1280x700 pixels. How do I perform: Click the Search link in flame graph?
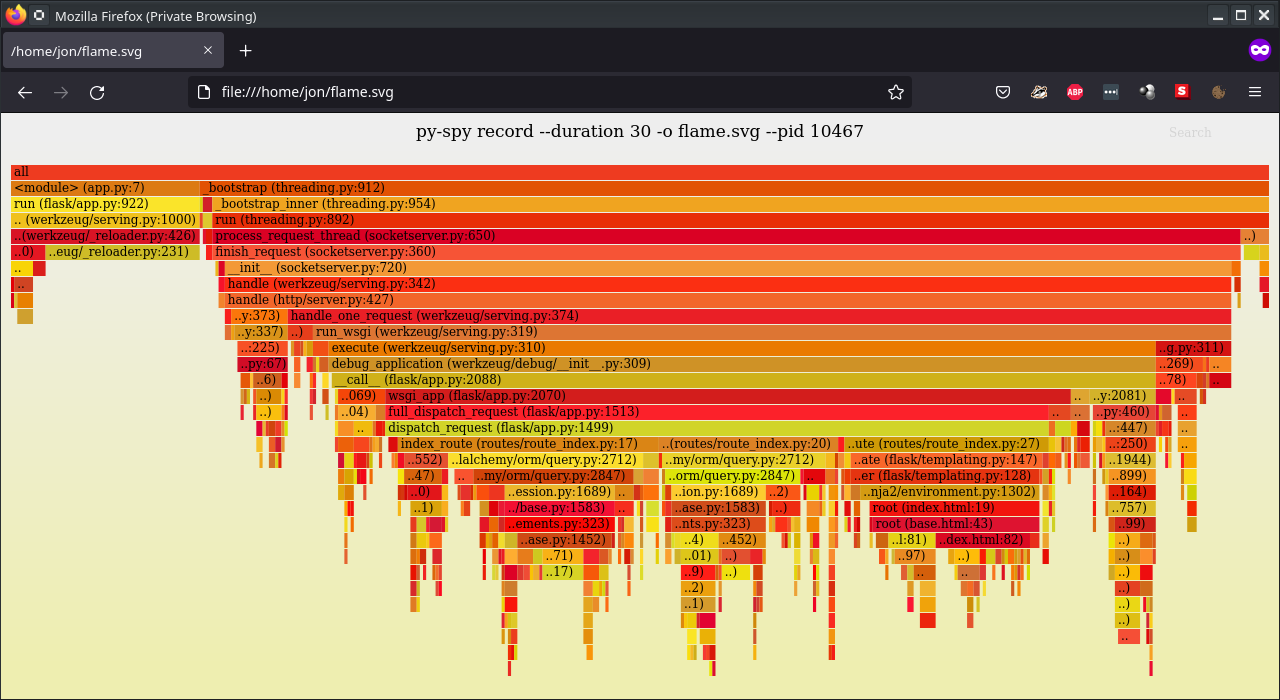(x=1189, y=132)
